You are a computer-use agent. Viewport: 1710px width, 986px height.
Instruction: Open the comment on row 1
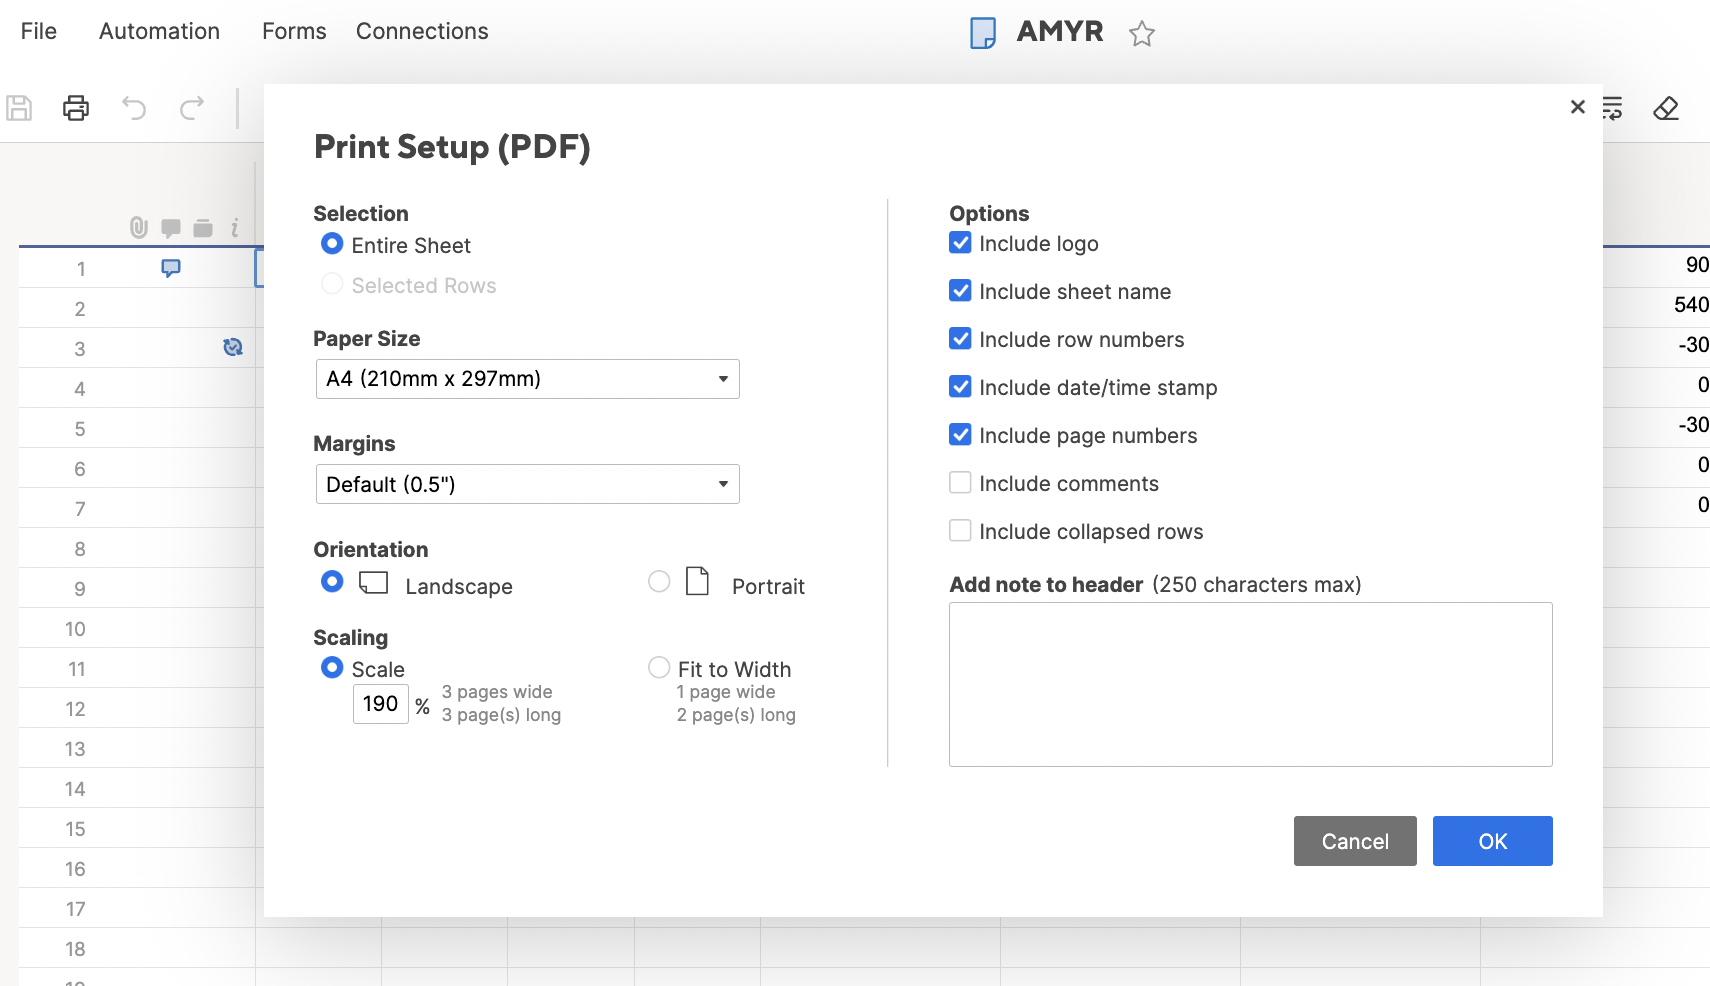click(171, 268)
